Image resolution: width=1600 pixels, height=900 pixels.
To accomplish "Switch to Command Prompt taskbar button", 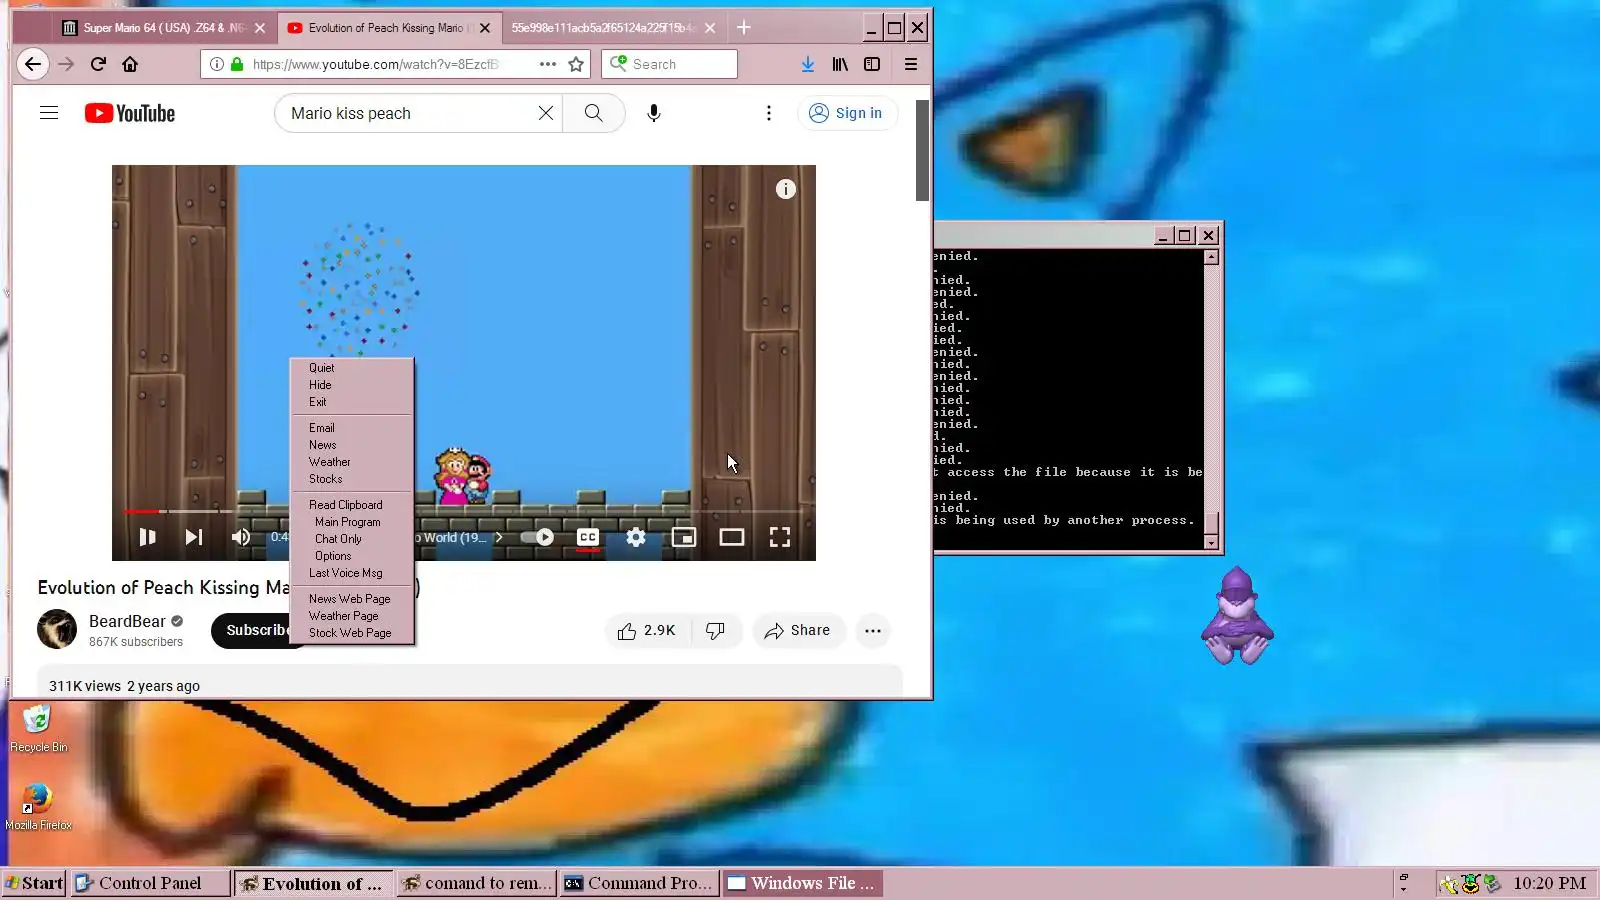I will point(640,883).
